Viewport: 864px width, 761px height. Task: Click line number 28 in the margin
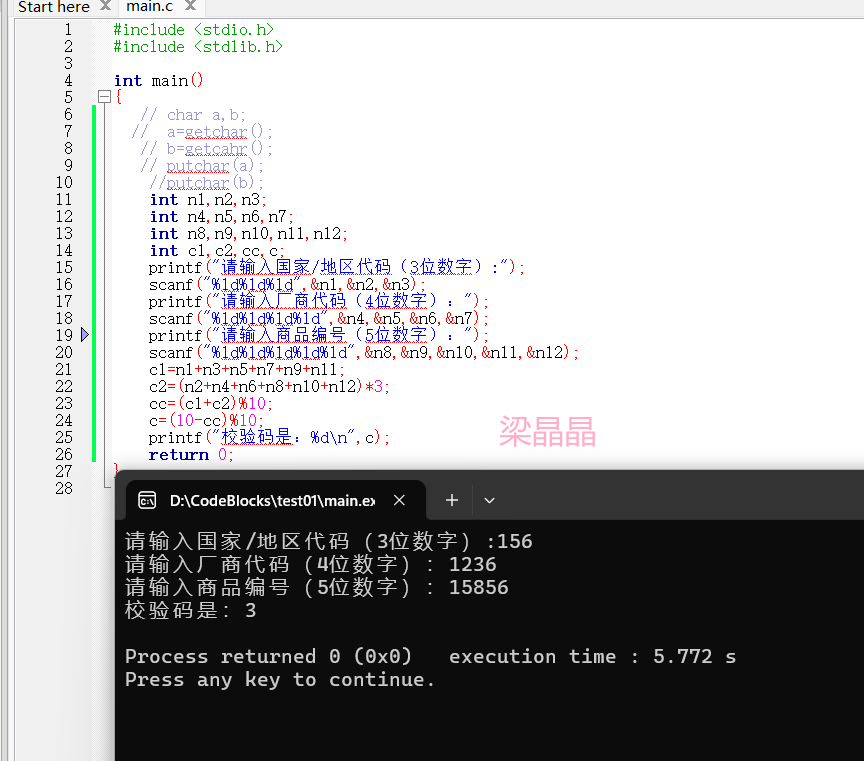[x=64, y=488]
